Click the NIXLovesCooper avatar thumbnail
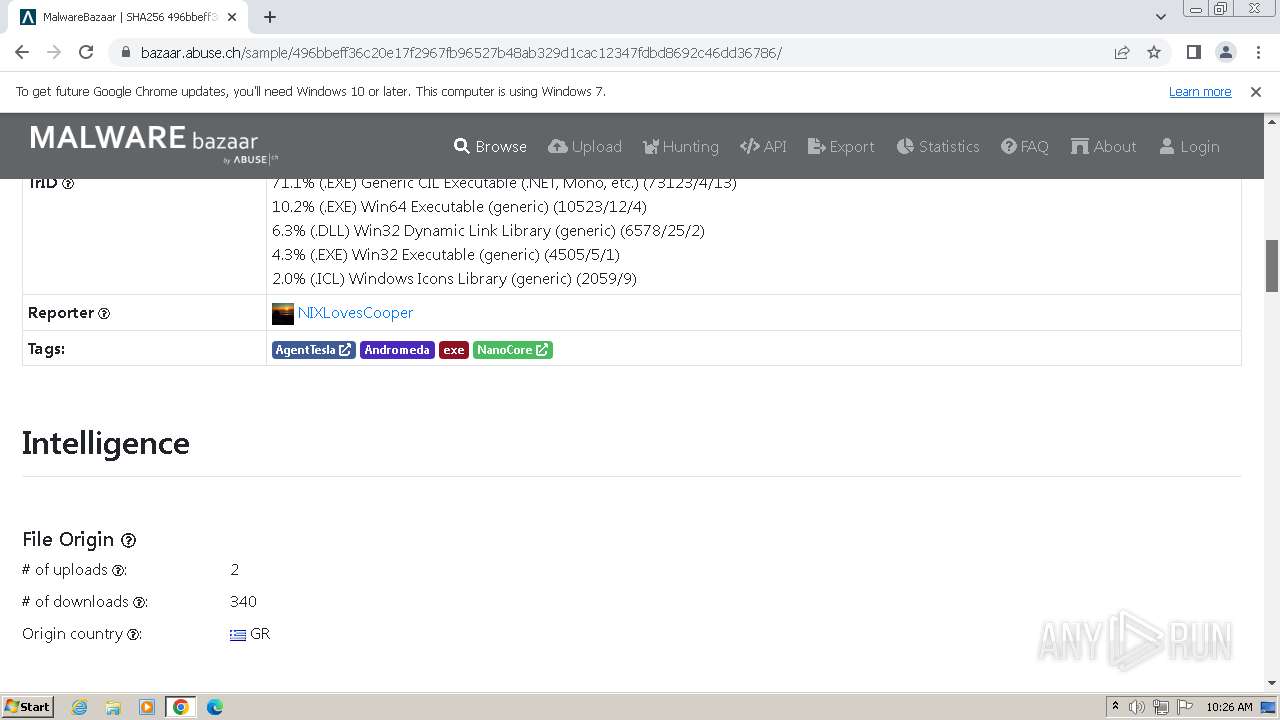Screen dimensions: 1280x720 pos(283,313)
